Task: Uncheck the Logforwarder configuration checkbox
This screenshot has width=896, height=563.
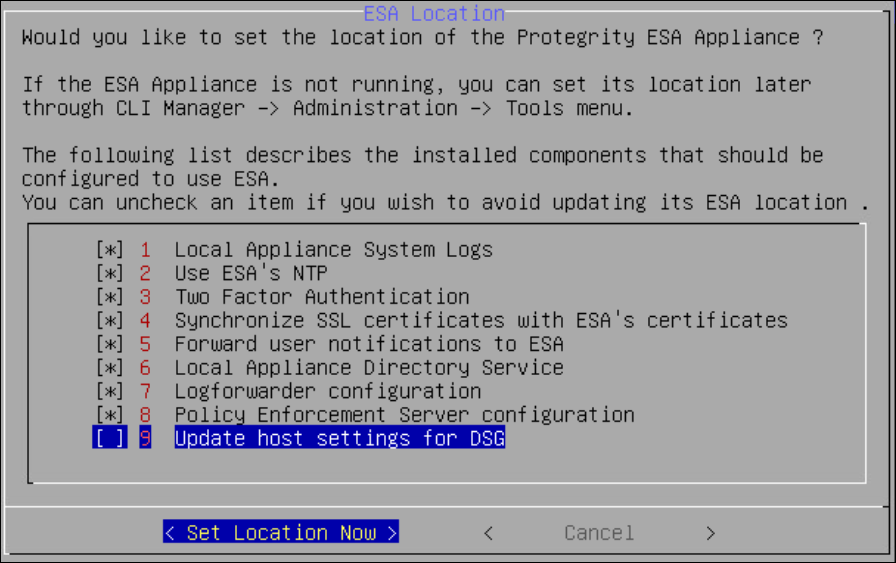Action: pyautogui.click(x=110, y=392)
